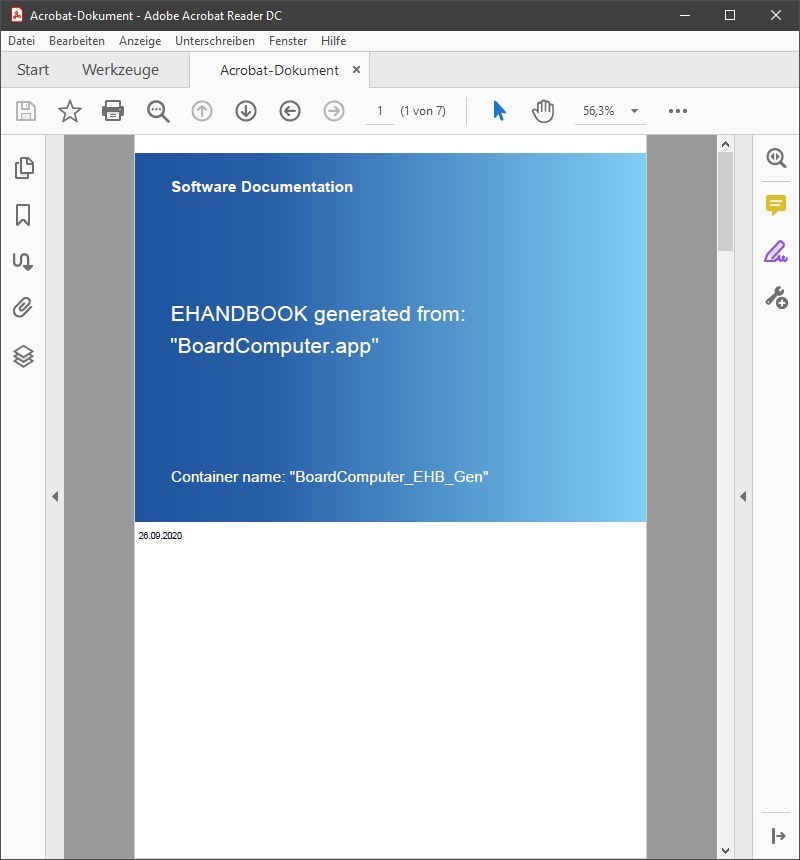Open the Anzeige menu
The height and width of the screenshot is (860, 800).
(x=140, y=41)
